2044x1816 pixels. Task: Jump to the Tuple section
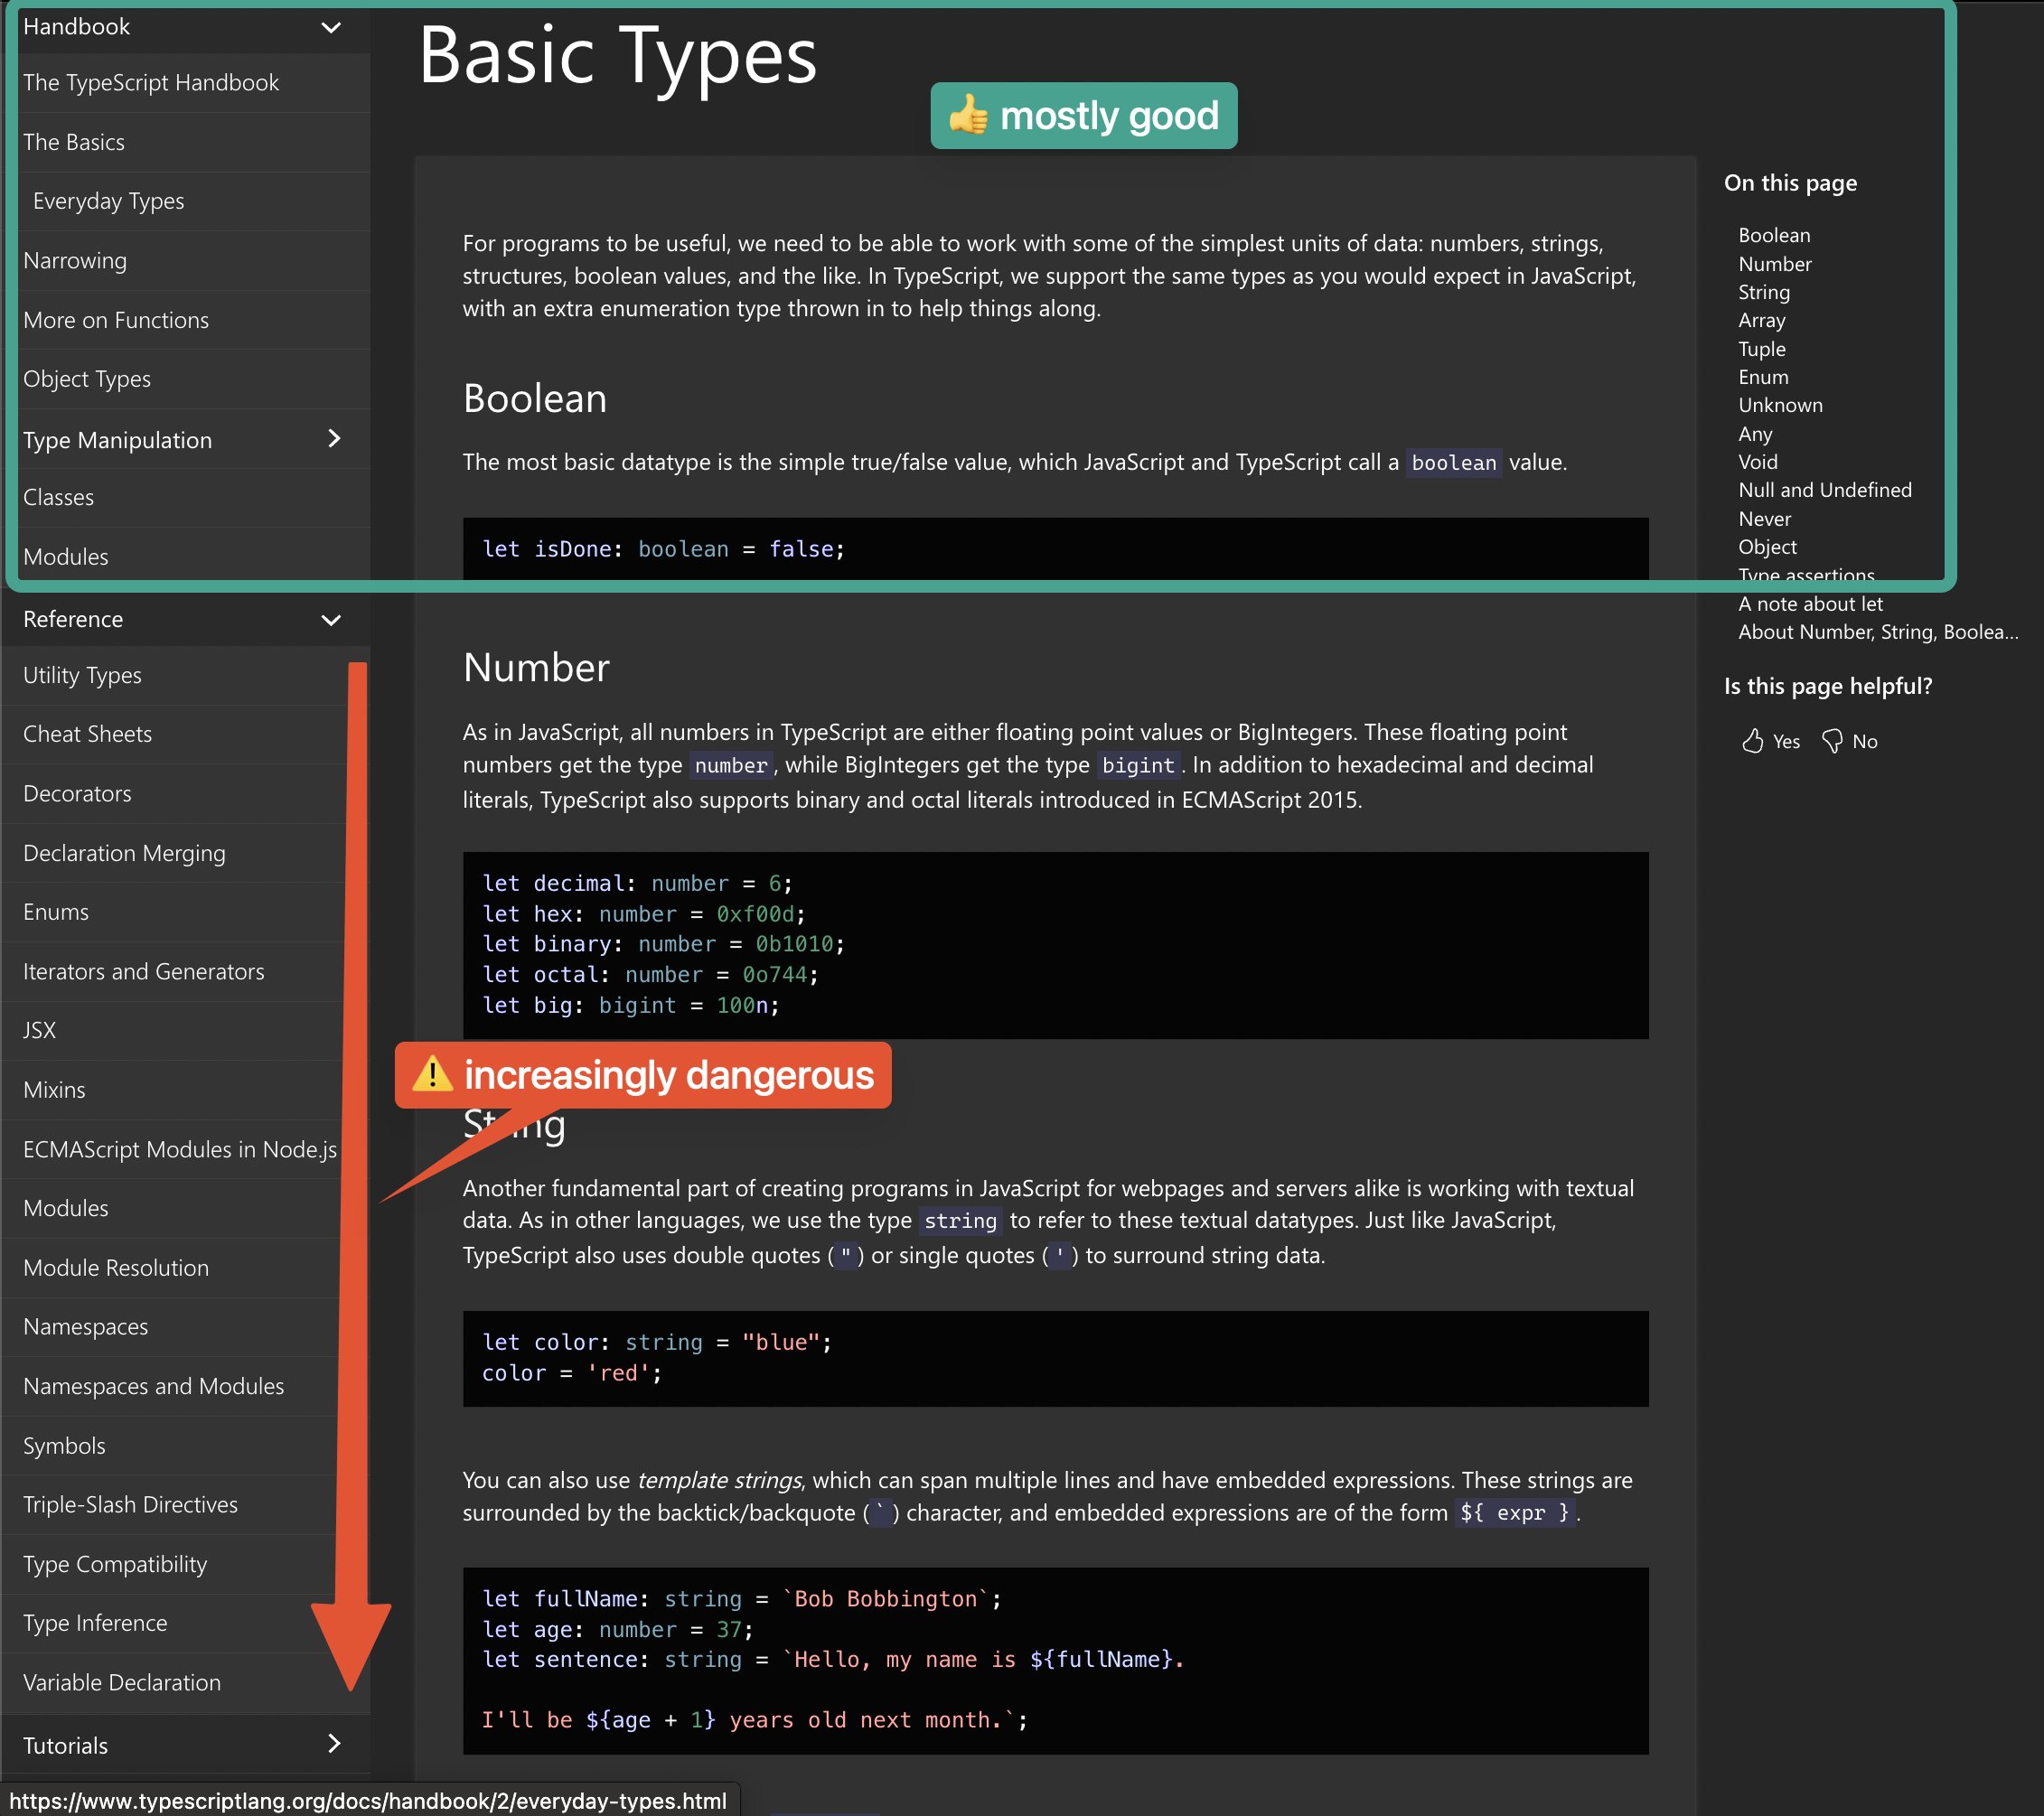[1761, 349]
